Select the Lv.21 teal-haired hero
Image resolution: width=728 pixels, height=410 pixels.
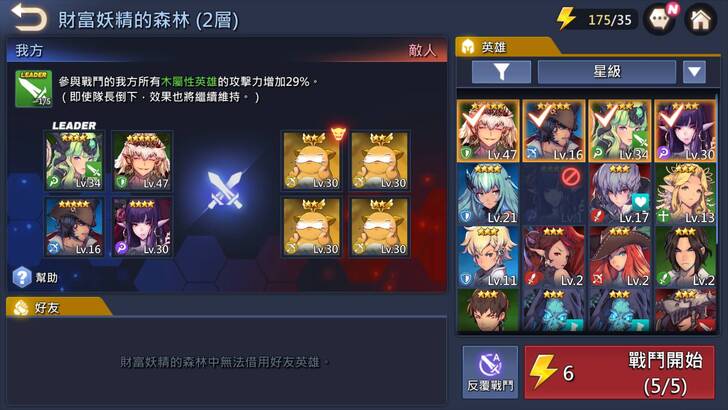pos(488,194)
